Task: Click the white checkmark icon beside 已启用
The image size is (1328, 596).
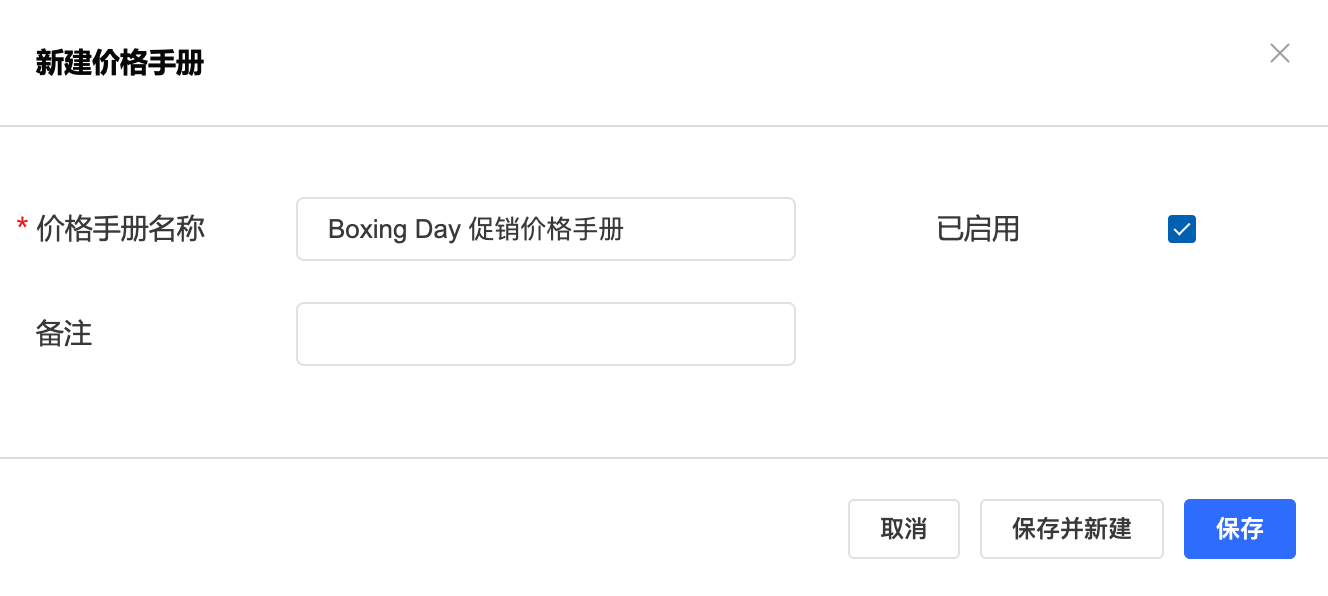Action: (1181, 230)
